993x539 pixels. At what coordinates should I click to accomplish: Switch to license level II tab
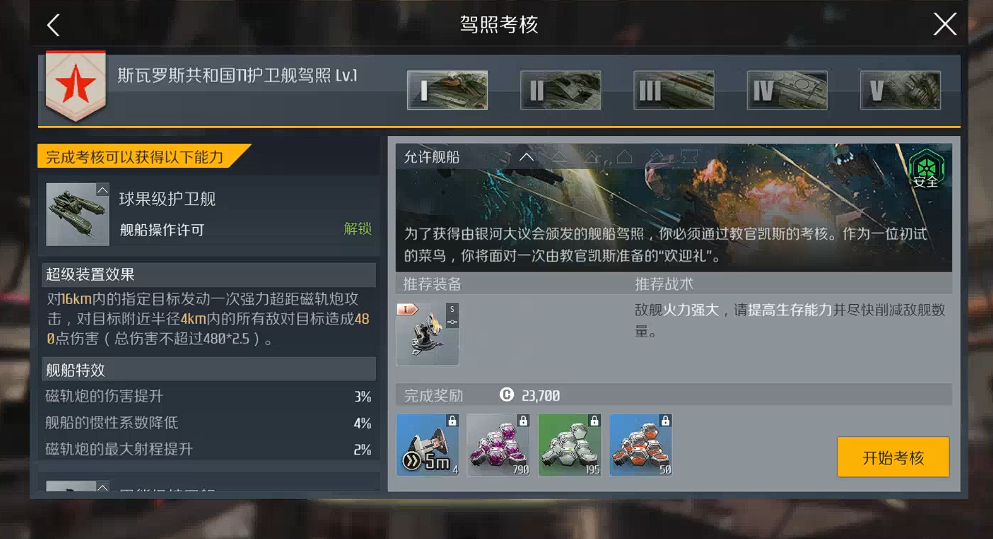pyautogui.click(x=560, y=90)
